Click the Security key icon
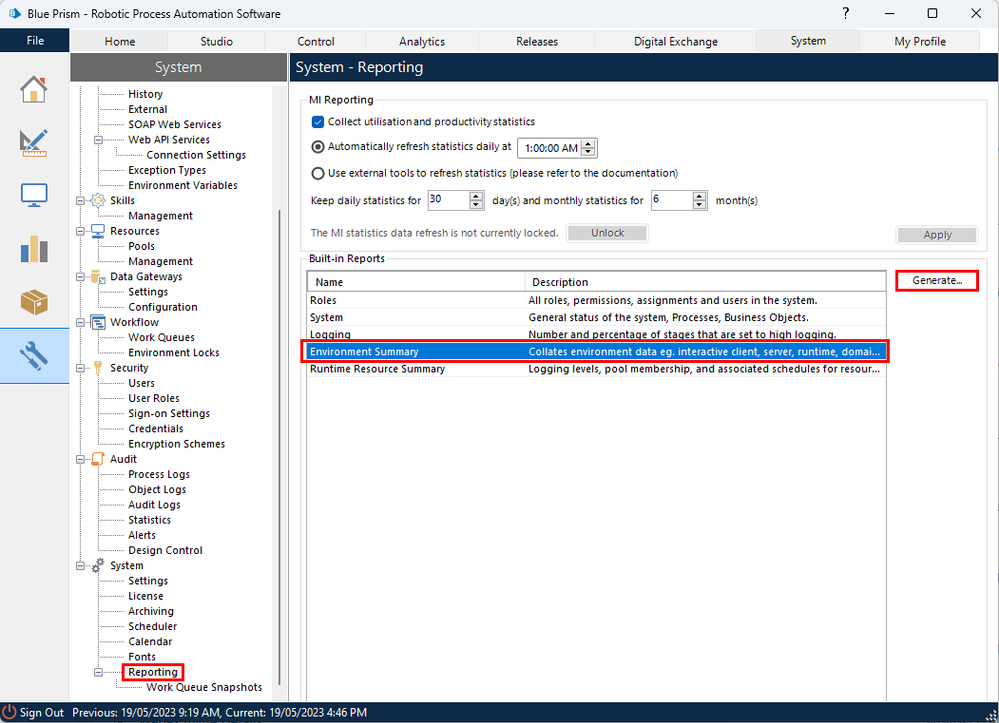 coord(97,368)
